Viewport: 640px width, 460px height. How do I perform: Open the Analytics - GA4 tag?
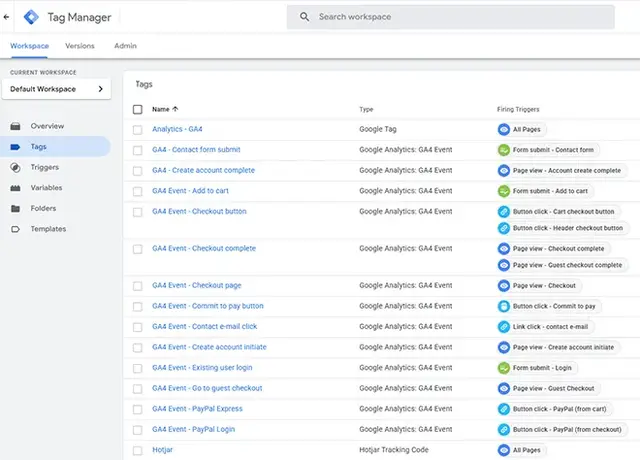click(177, 129)
